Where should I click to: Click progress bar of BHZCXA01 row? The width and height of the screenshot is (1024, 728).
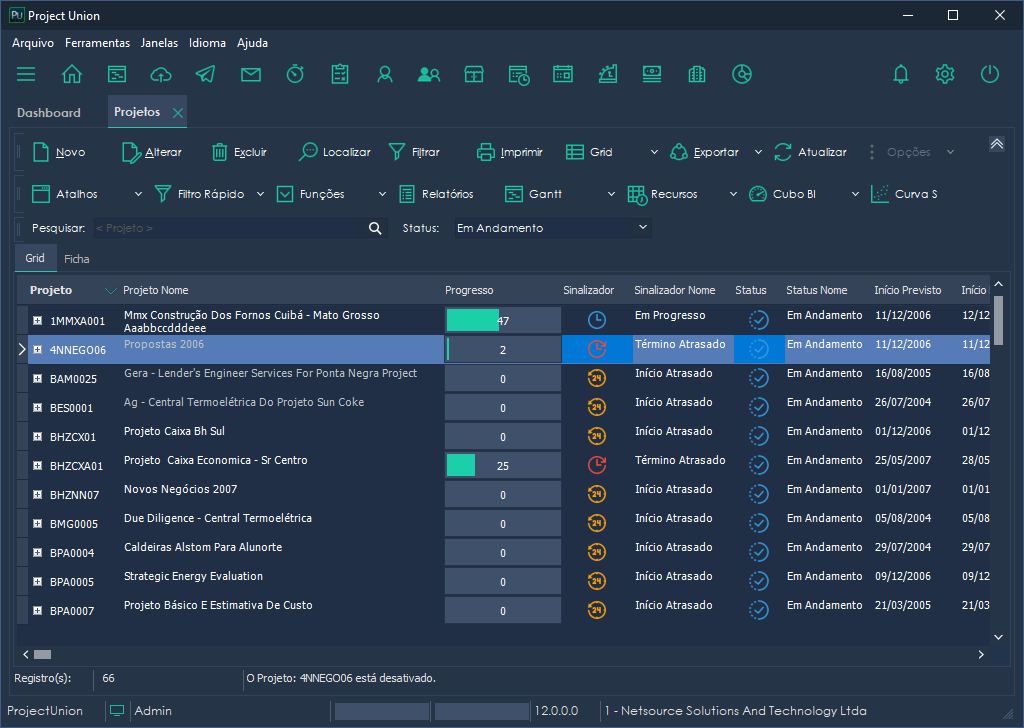(502, 466)
